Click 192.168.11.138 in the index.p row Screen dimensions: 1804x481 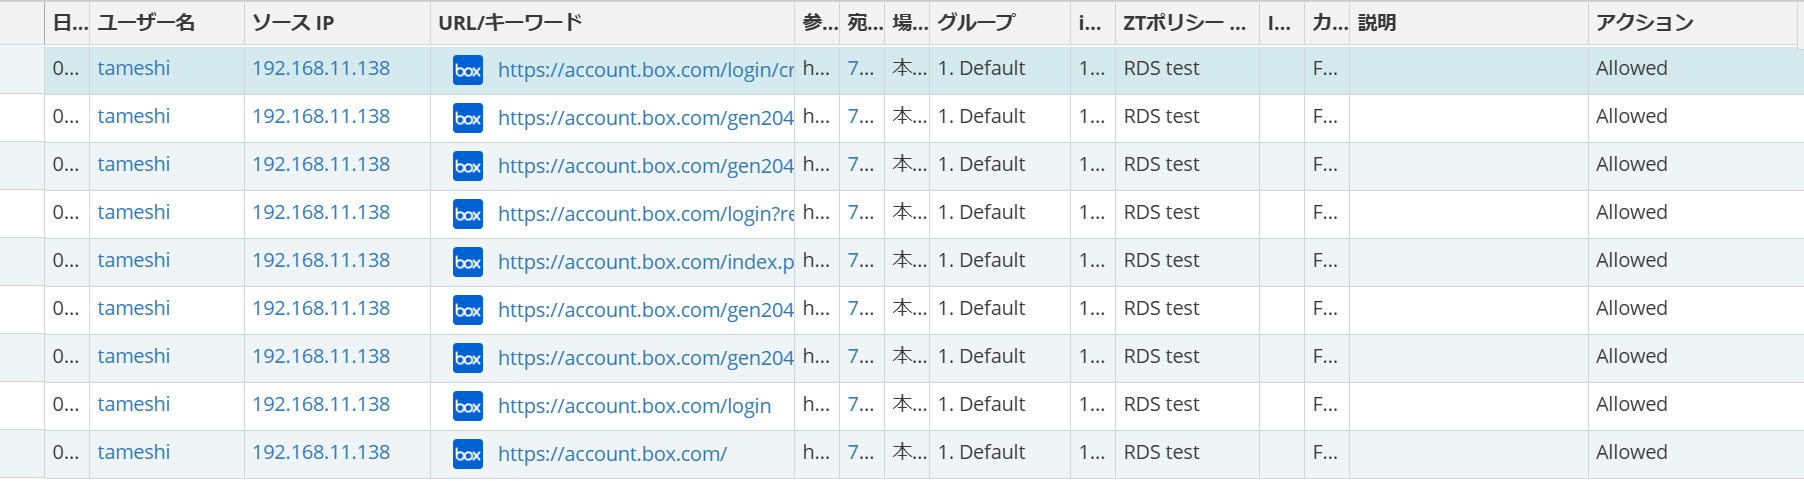click(x=321, y=260)
